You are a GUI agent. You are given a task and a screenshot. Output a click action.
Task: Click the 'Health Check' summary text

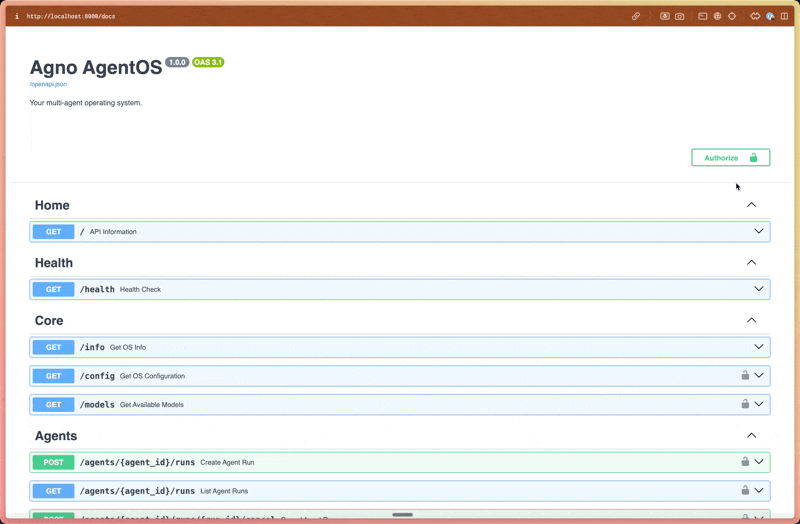pos(140,289)
